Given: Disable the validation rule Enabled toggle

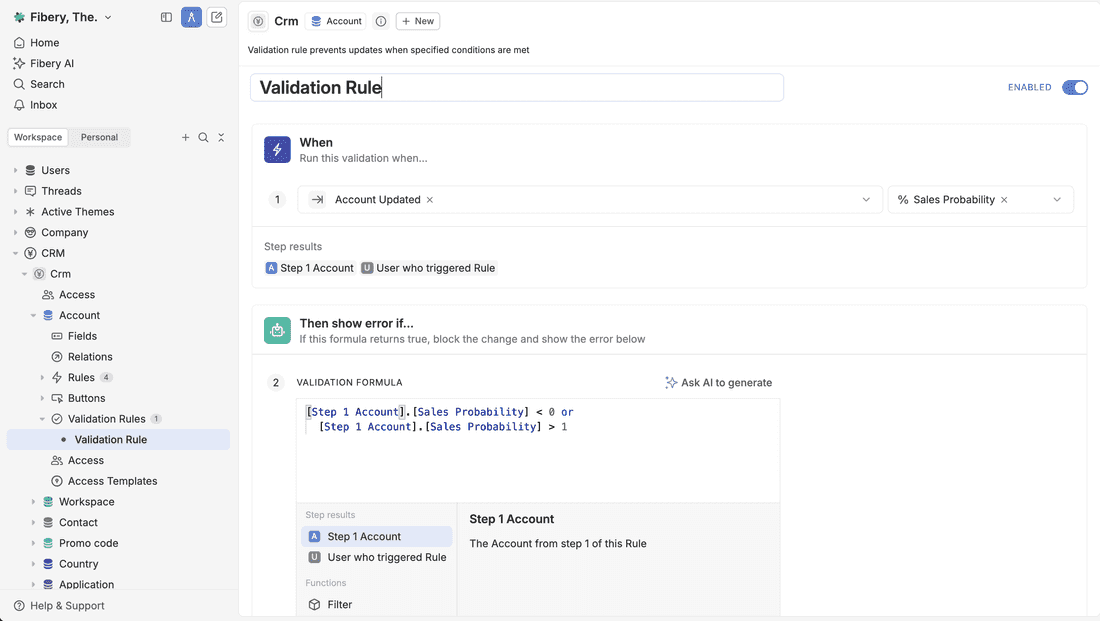Looking at the screenshot, I should [x=1074, y=87].
